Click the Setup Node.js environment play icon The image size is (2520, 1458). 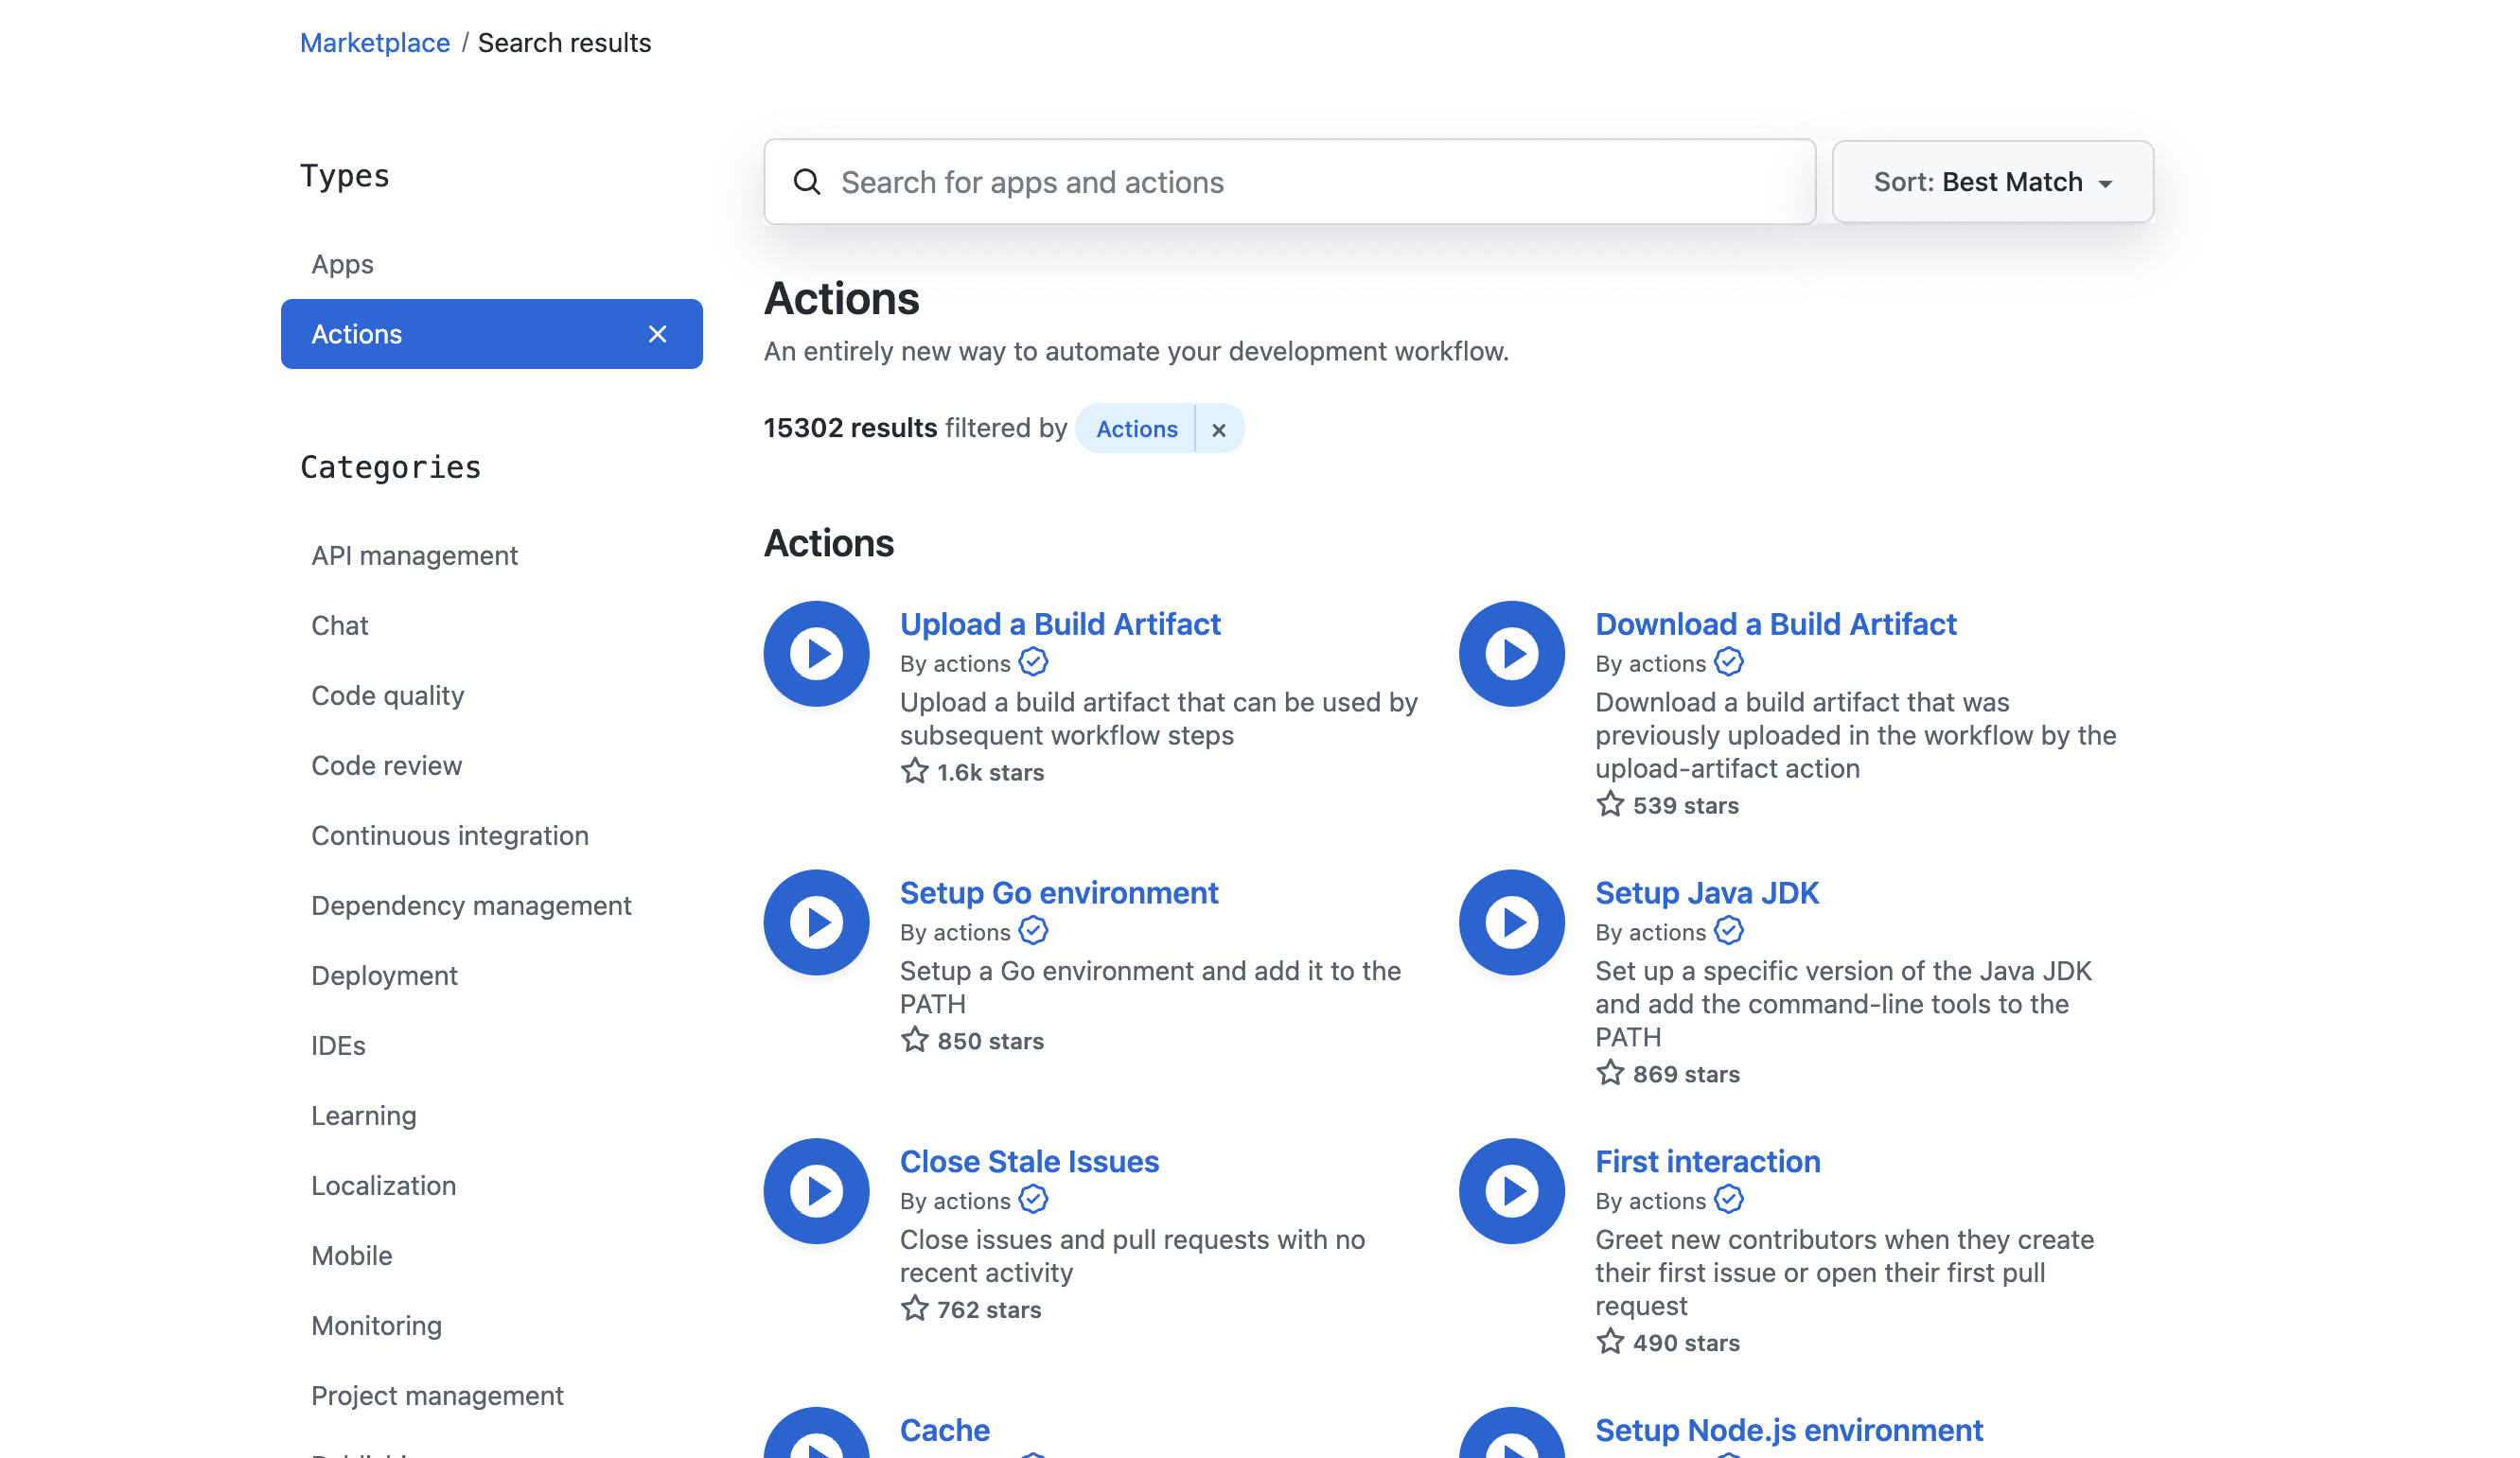click(1511, 1433)
